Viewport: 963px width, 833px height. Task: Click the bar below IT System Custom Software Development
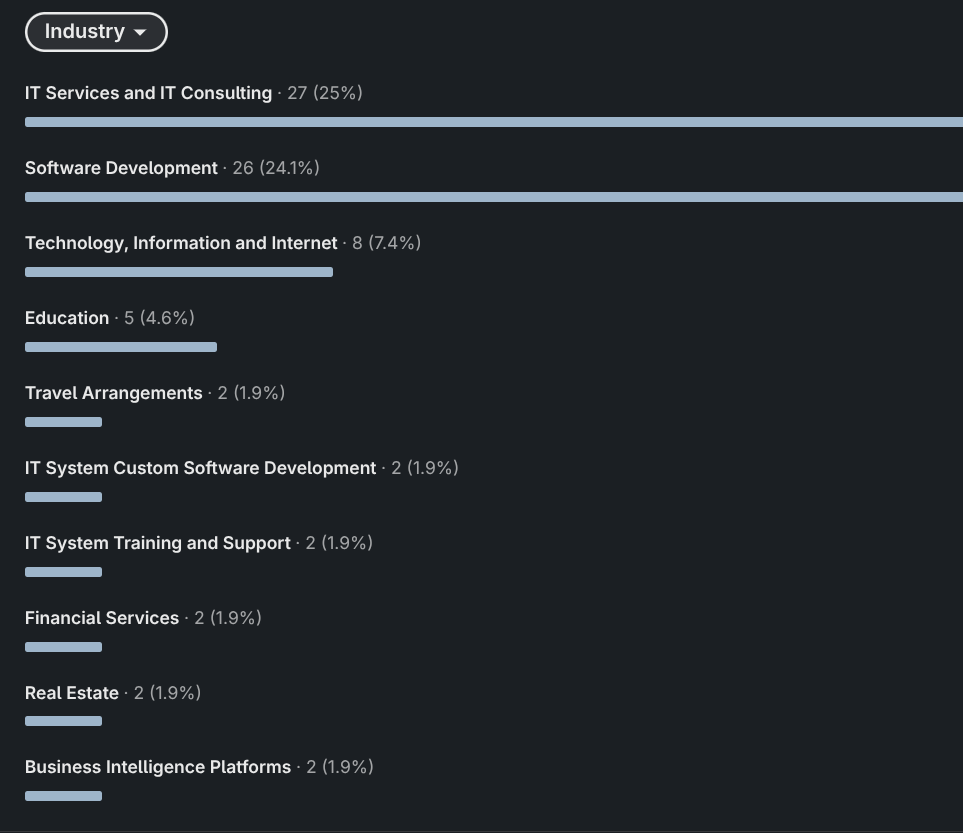click(x=63, y=497)
